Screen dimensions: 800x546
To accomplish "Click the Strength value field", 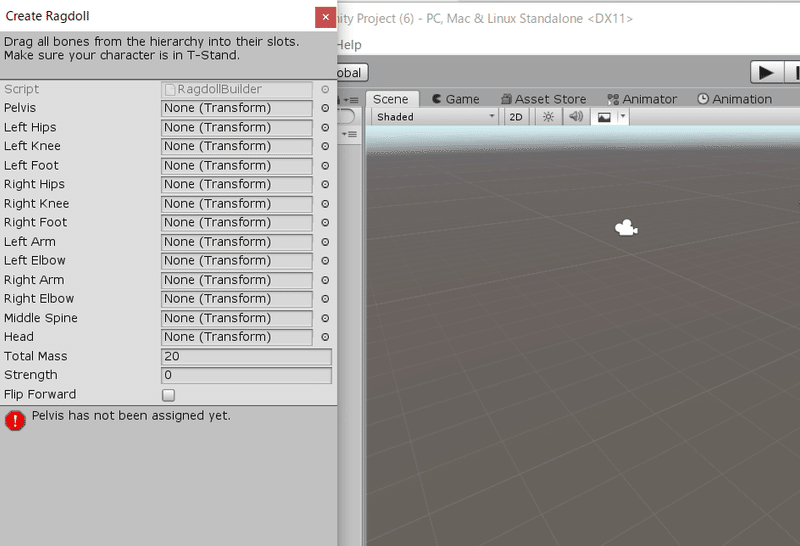I will point(246,375).
